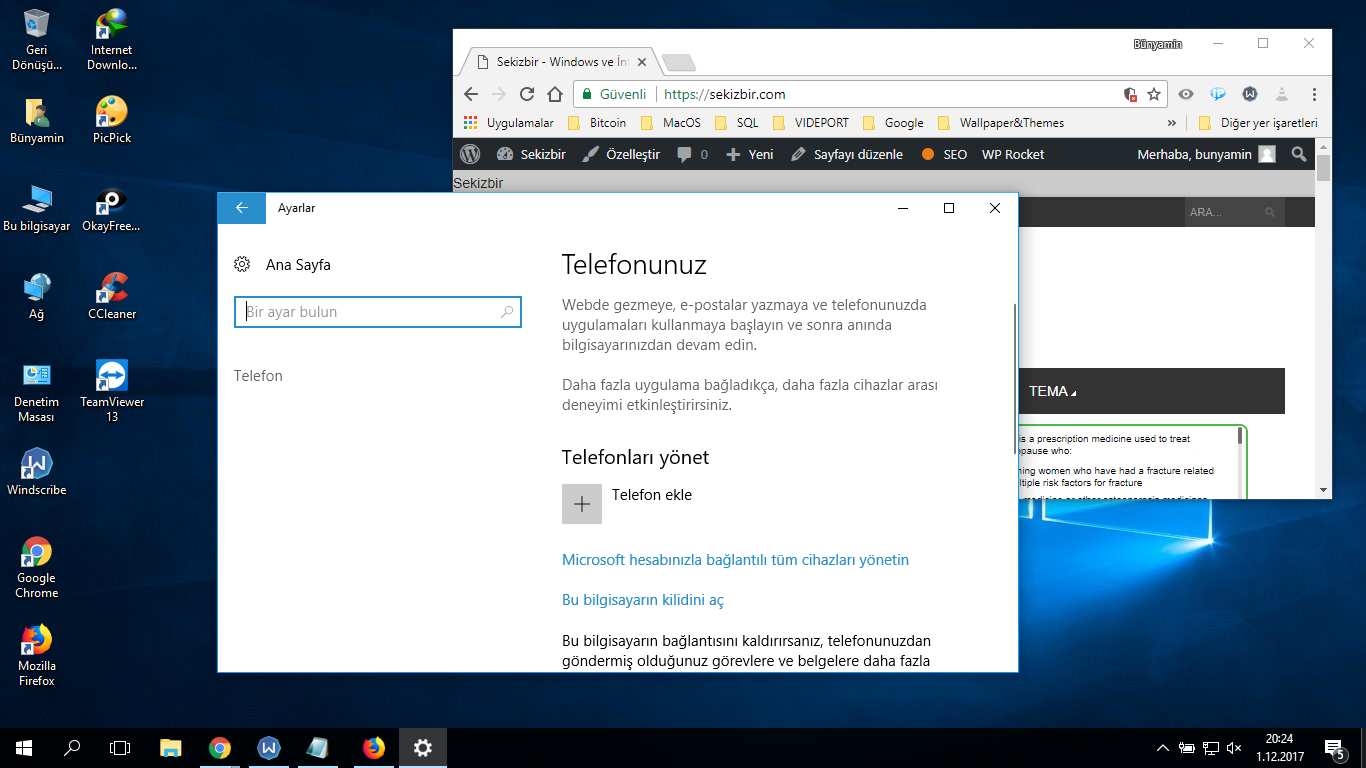1366x768 pixels.
Task: Click Bu bilgisayarın kilidini aç link
Action: [x=643, y=600]
